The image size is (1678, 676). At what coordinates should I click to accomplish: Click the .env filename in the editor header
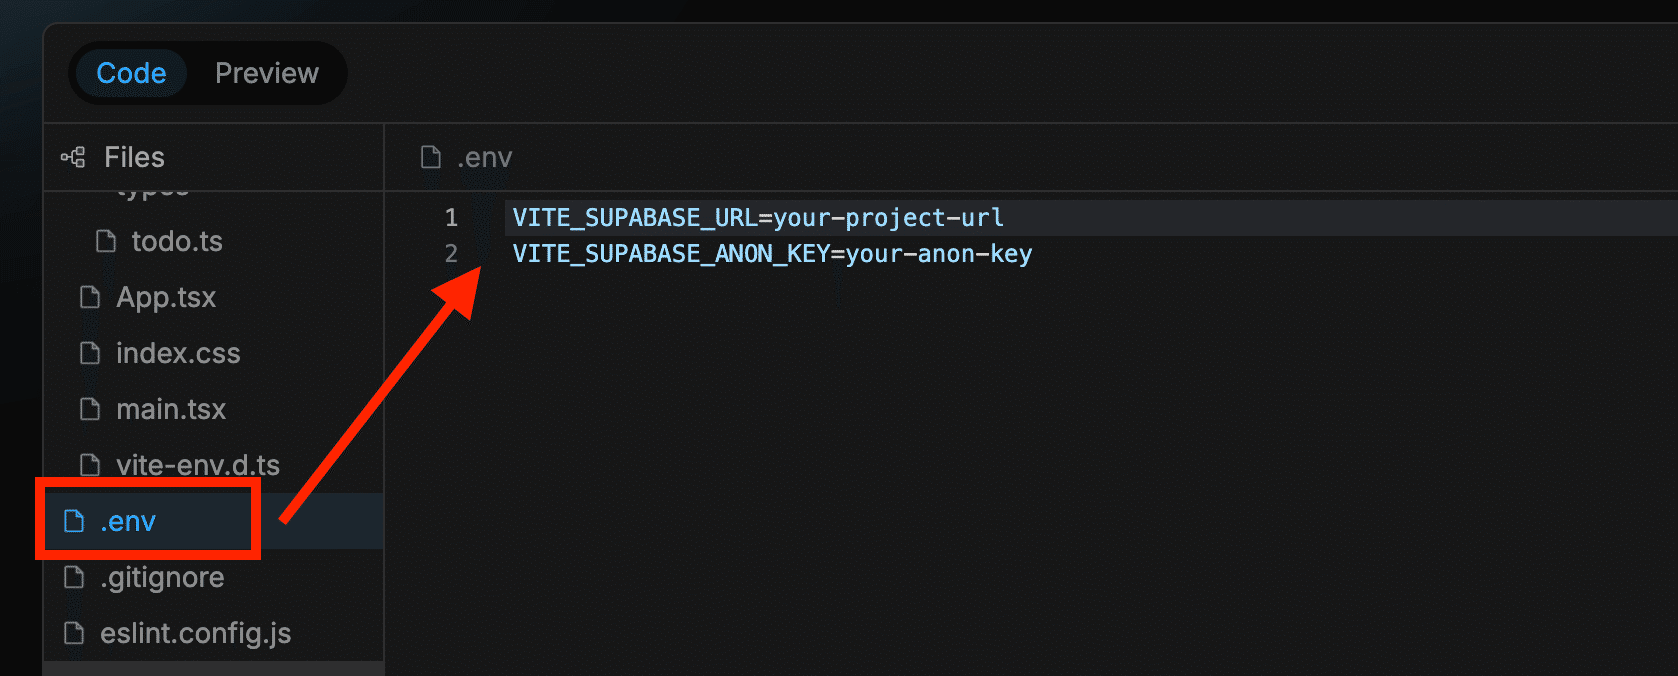[485, 157]
